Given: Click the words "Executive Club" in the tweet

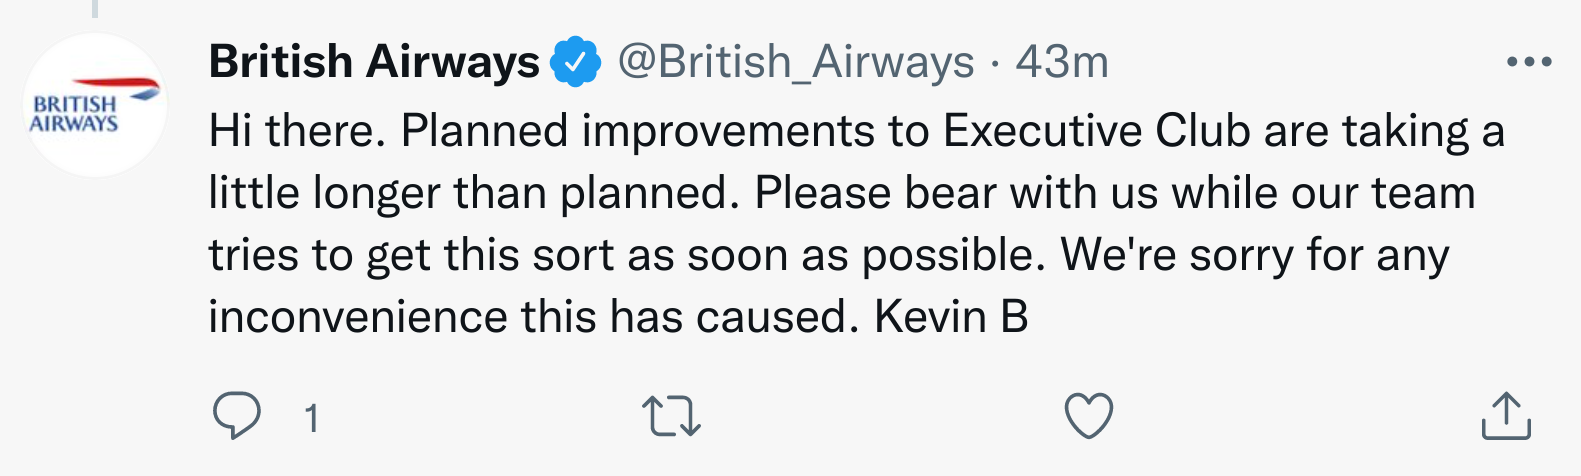Looking at the screenshot, I should [x=1097, y=131].
